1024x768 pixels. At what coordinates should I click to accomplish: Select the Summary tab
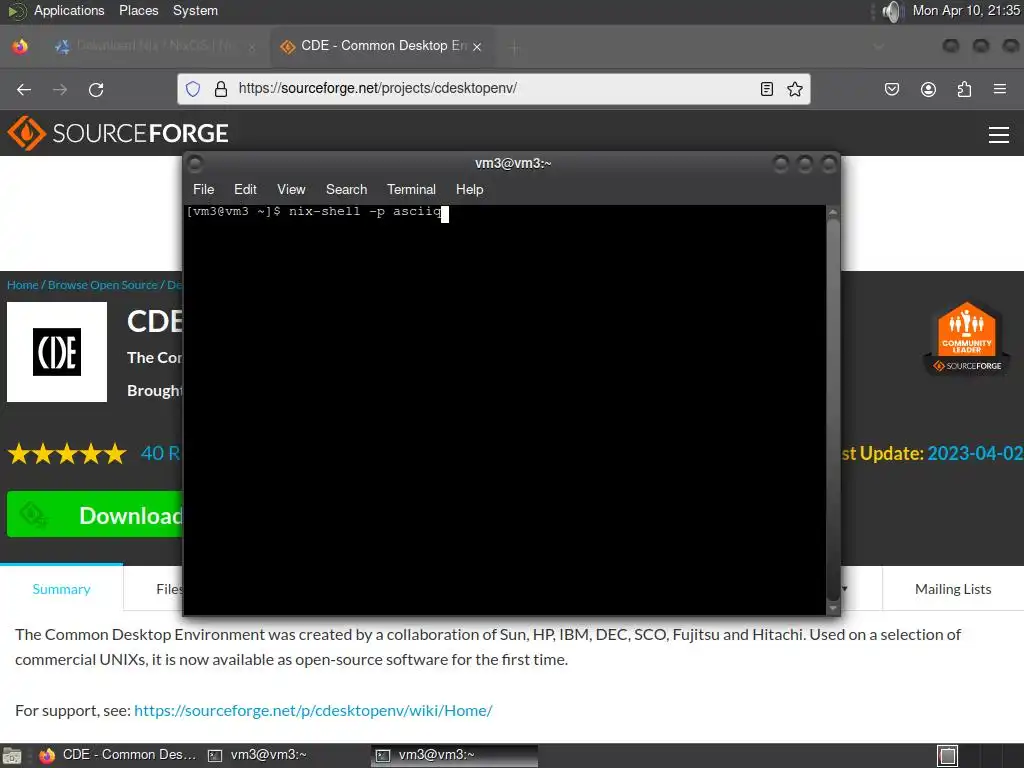tap(61, 589)
